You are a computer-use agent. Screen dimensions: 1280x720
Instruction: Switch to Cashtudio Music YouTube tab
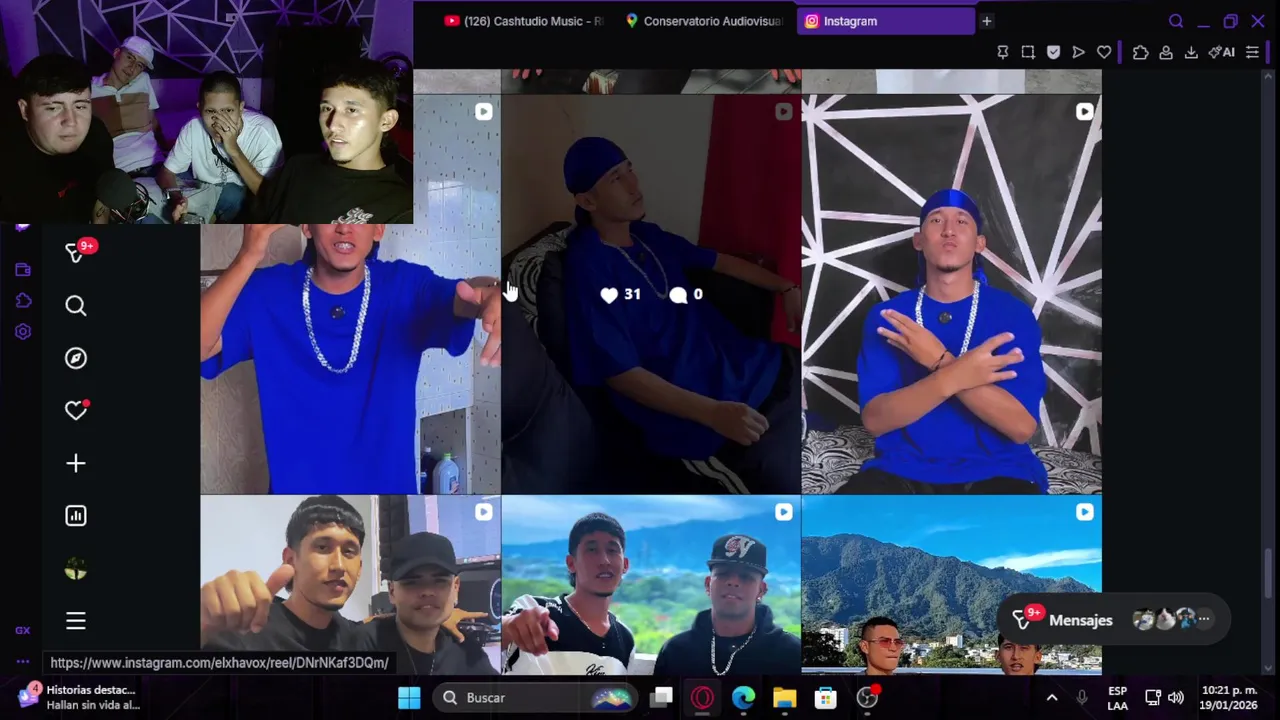pos(523,21)
